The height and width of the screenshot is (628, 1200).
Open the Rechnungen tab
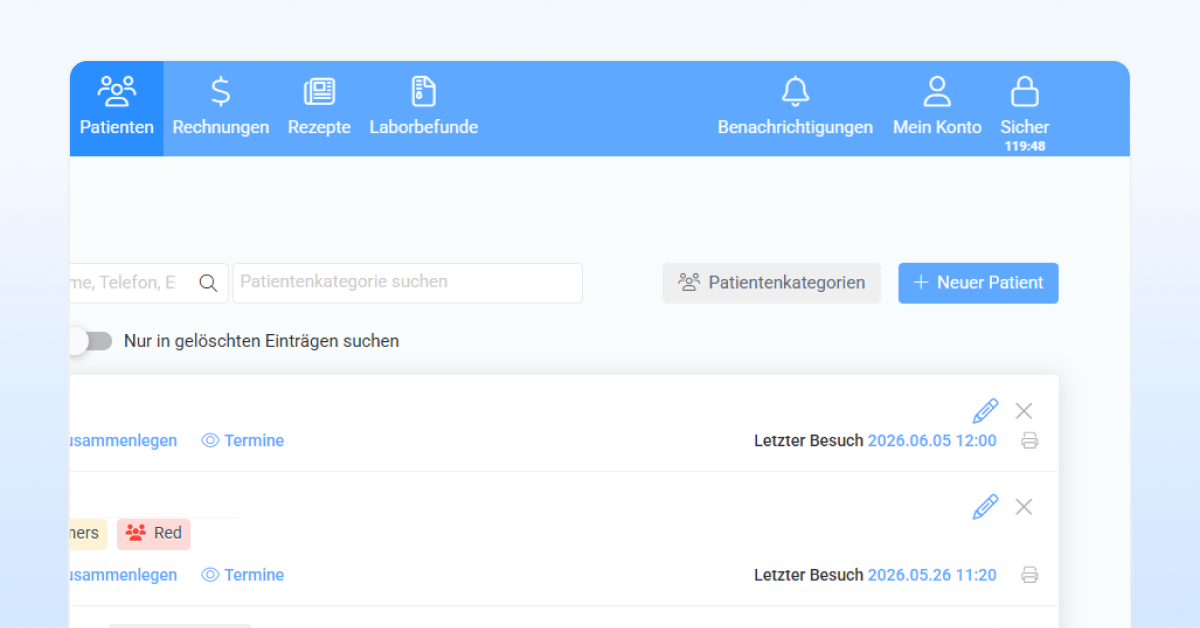(x=221, y=108)
